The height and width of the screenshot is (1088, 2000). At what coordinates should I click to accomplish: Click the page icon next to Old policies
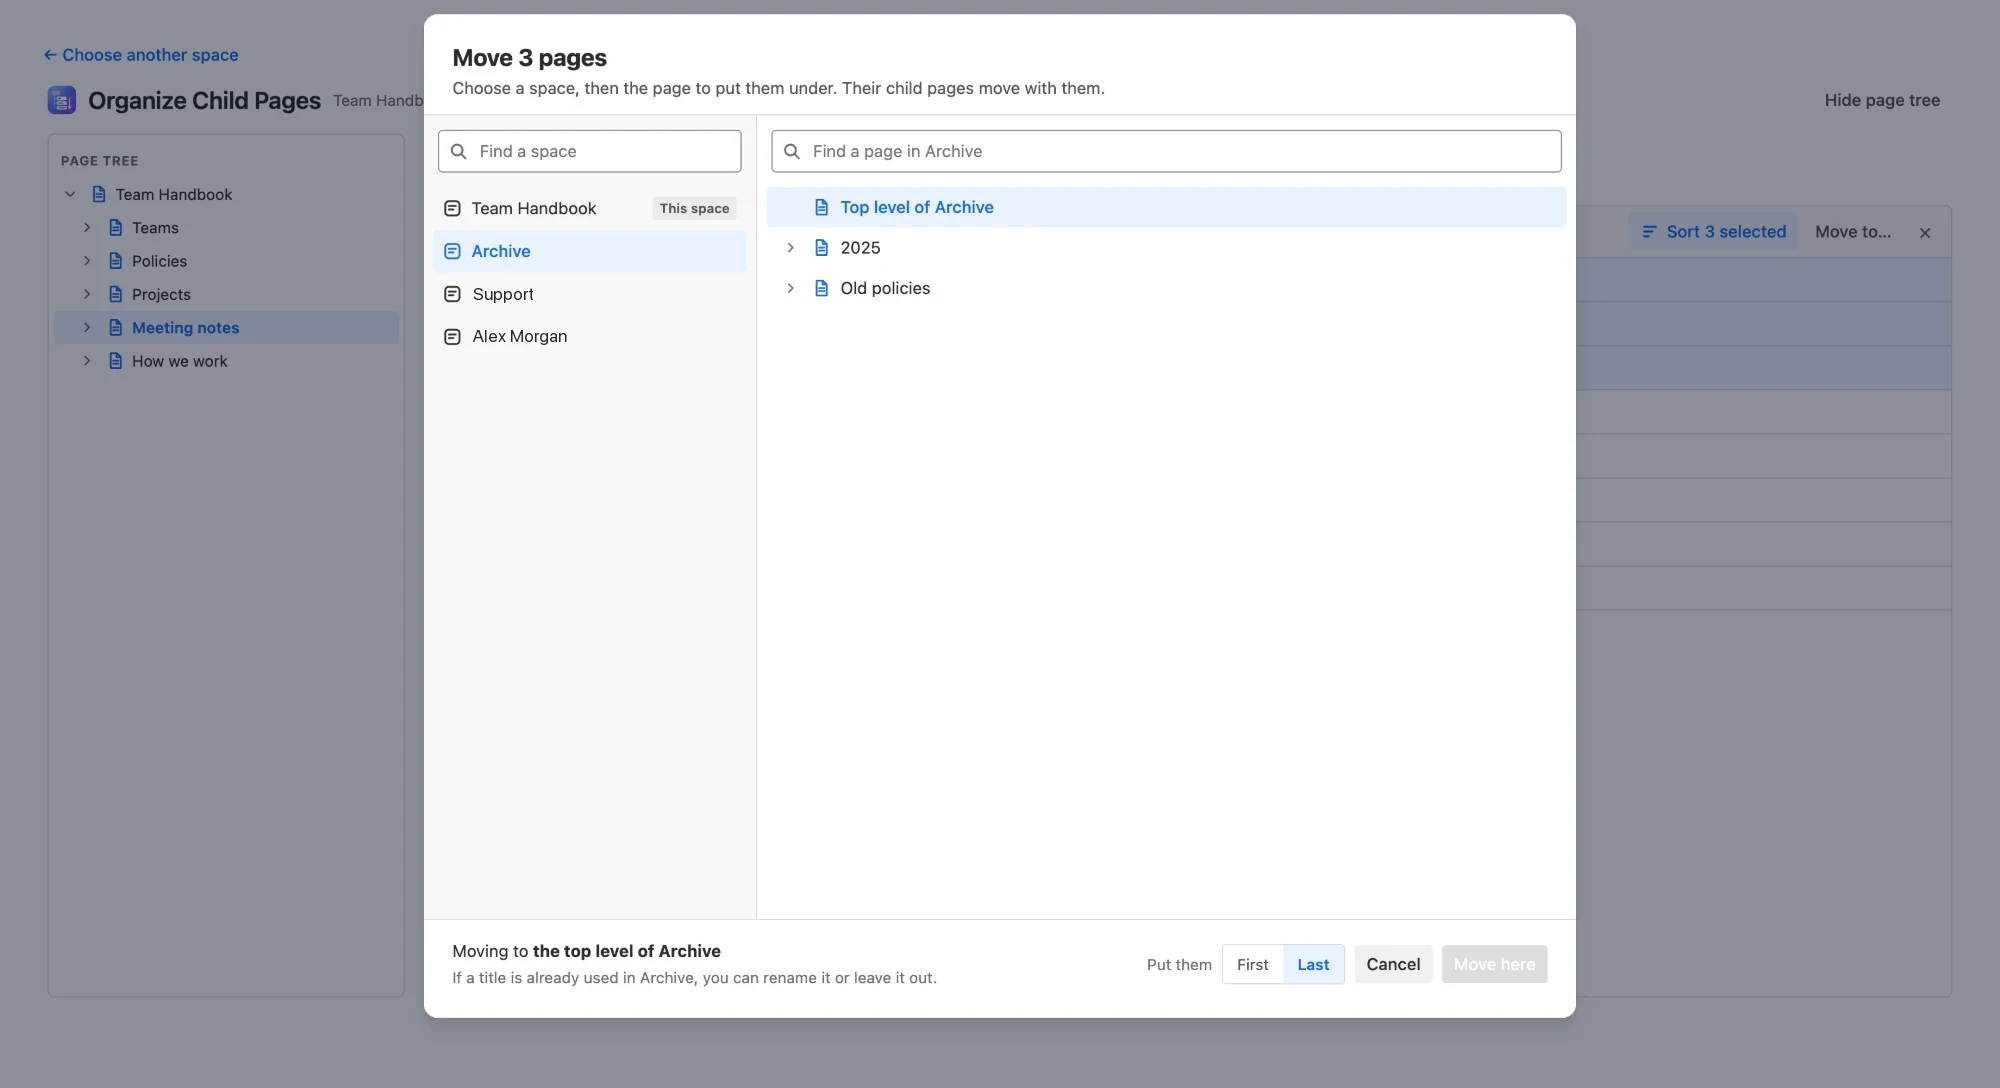click(x=821, y=288)
